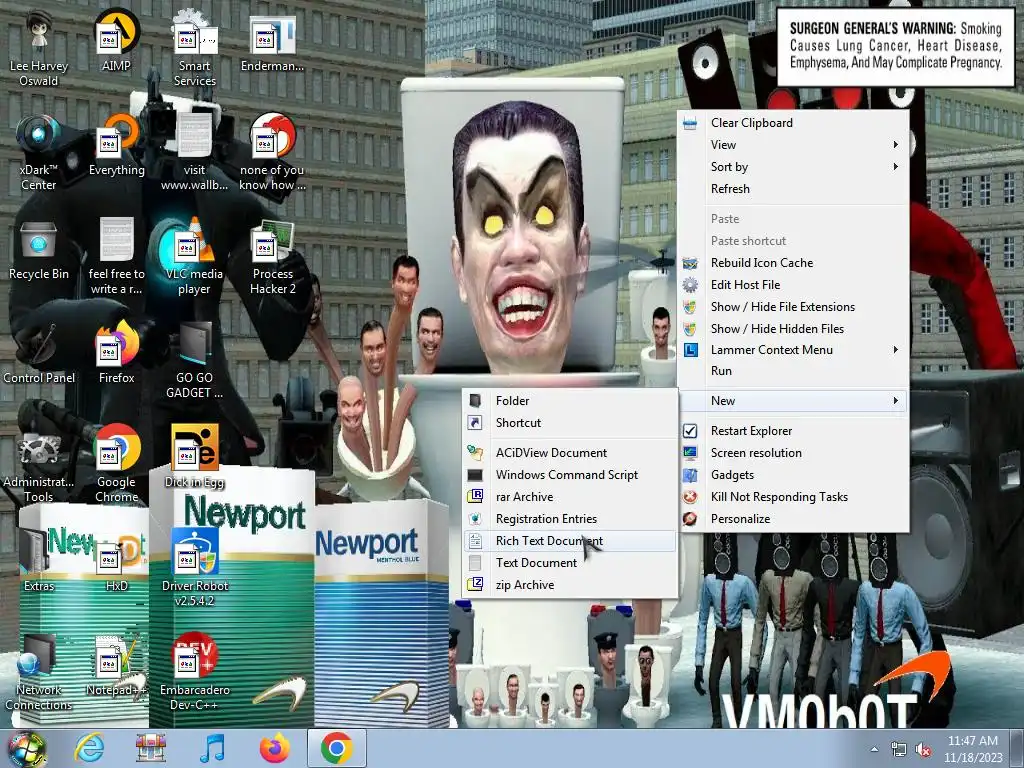Select the Firefox desktop shortcut
1024x768 pixels.
coord(116,354)
